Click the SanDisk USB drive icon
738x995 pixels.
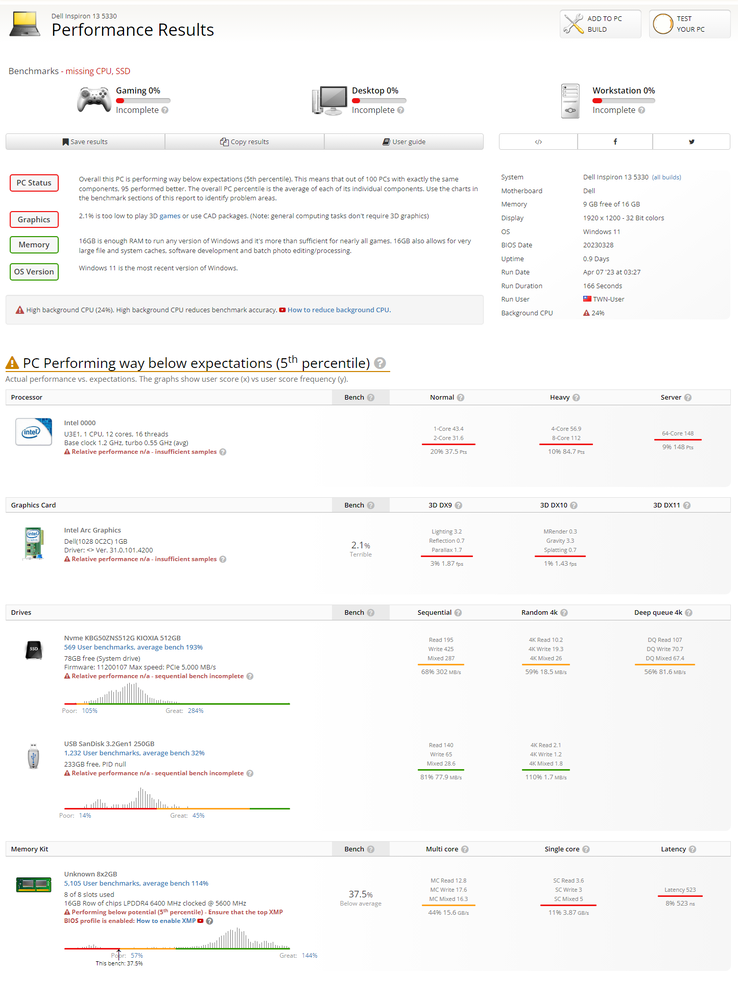(x=34, y=756)
